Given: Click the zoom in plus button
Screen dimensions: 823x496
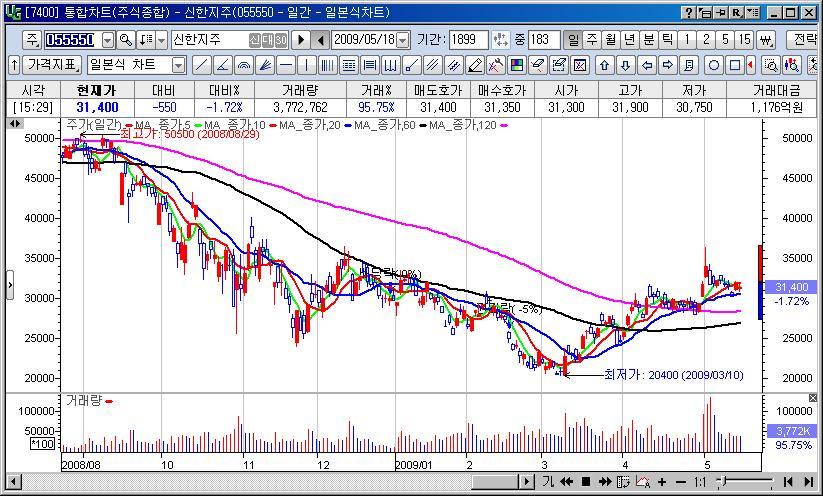Looking at the screenshot, I should (x=662, y=482).
